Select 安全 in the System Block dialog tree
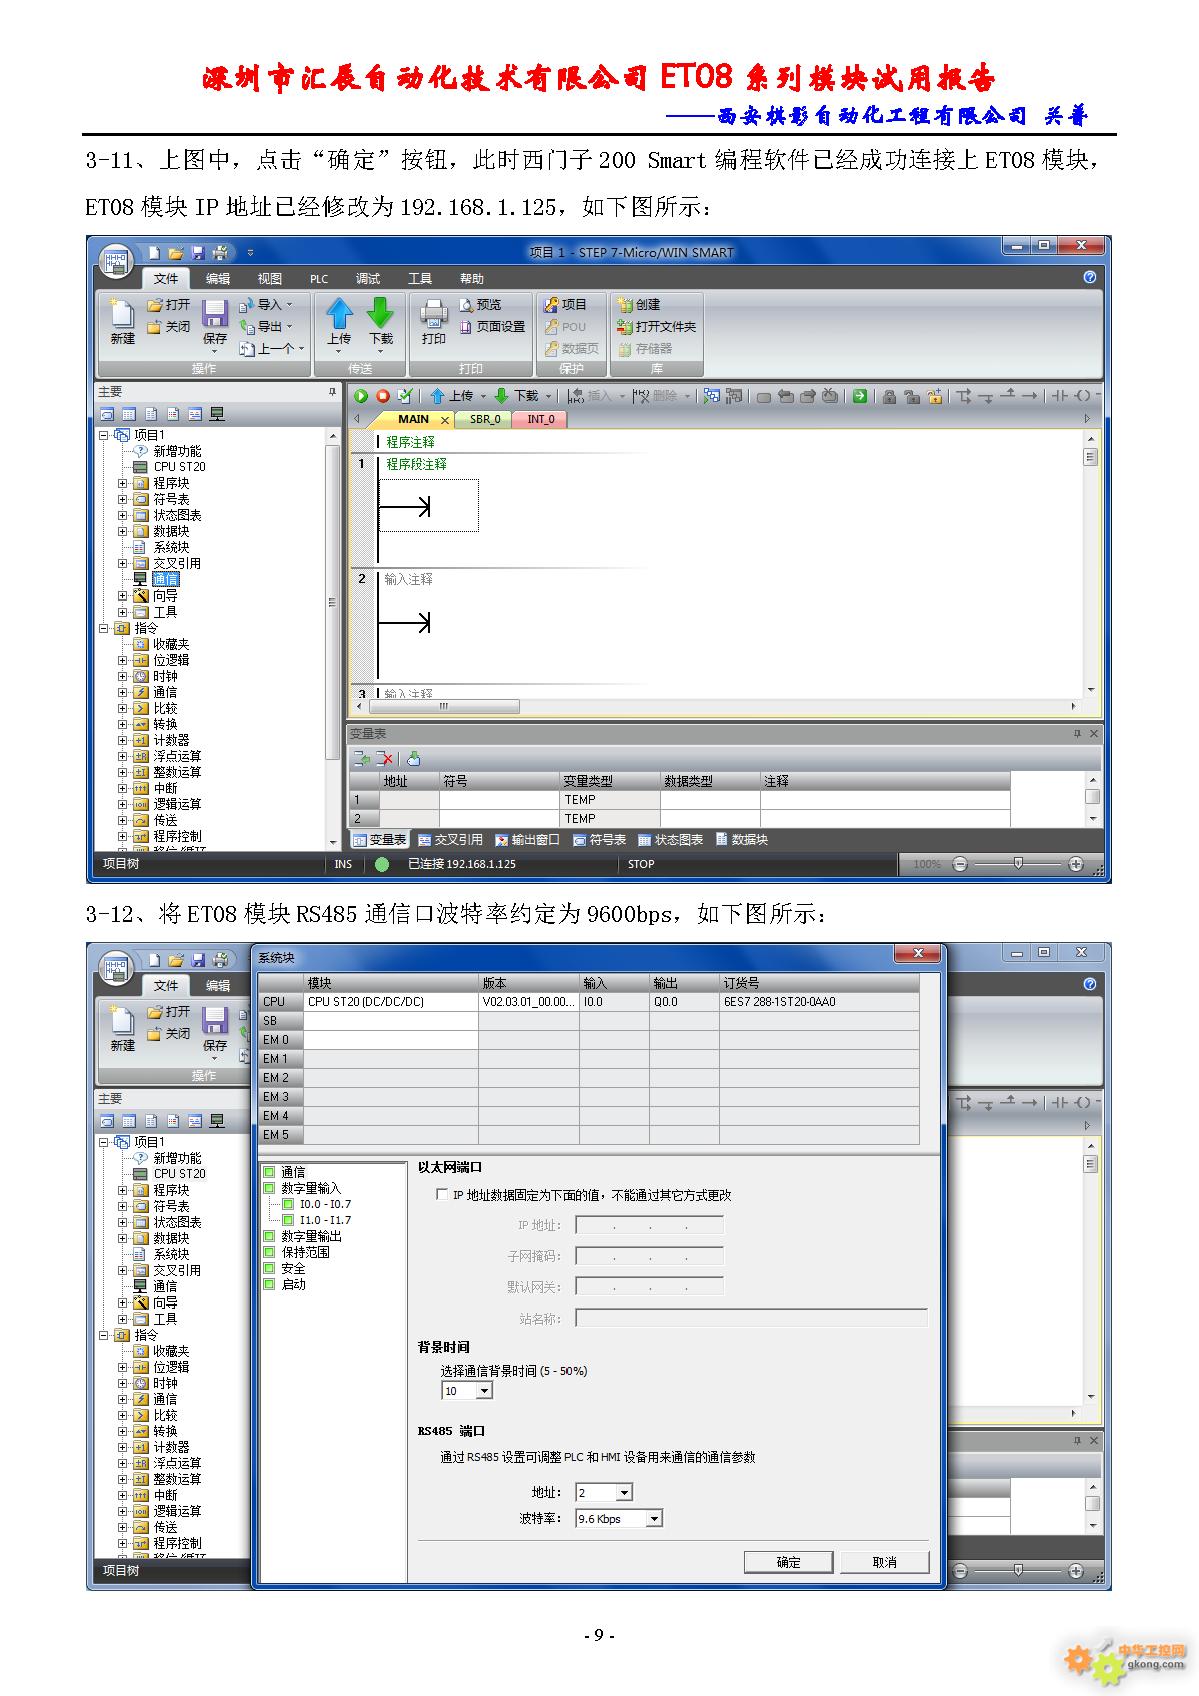 coord(293,1268)
